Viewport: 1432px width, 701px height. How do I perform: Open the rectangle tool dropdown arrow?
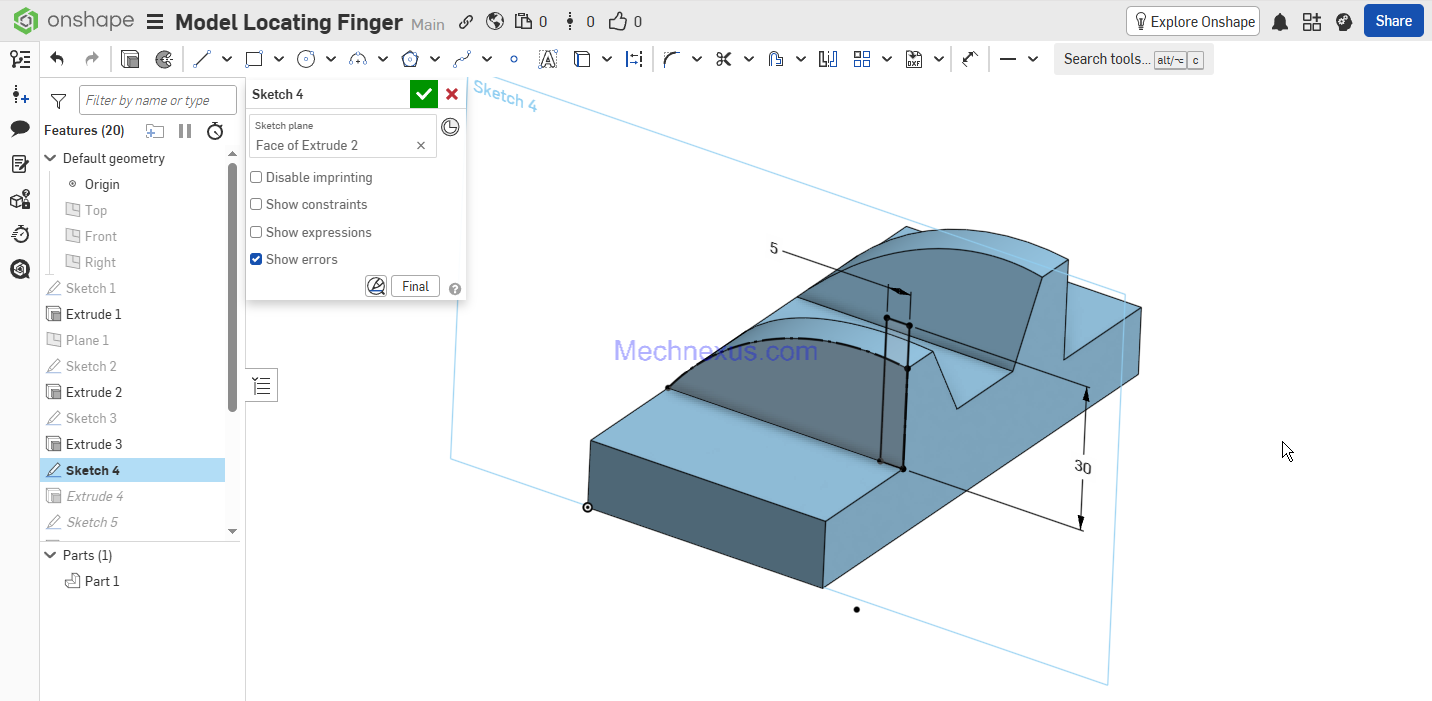coord(278,59)
